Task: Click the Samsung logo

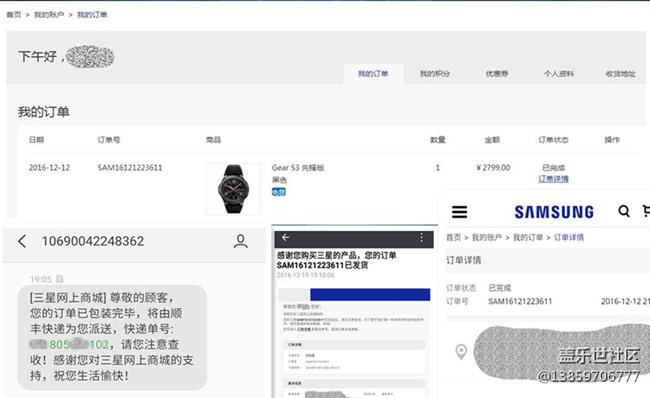Action: [554, 212]
